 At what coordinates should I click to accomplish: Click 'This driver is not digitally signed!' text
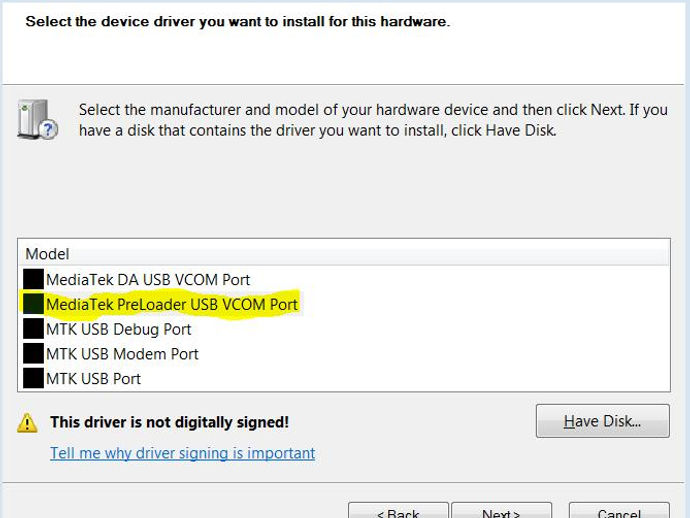point(169,422)
